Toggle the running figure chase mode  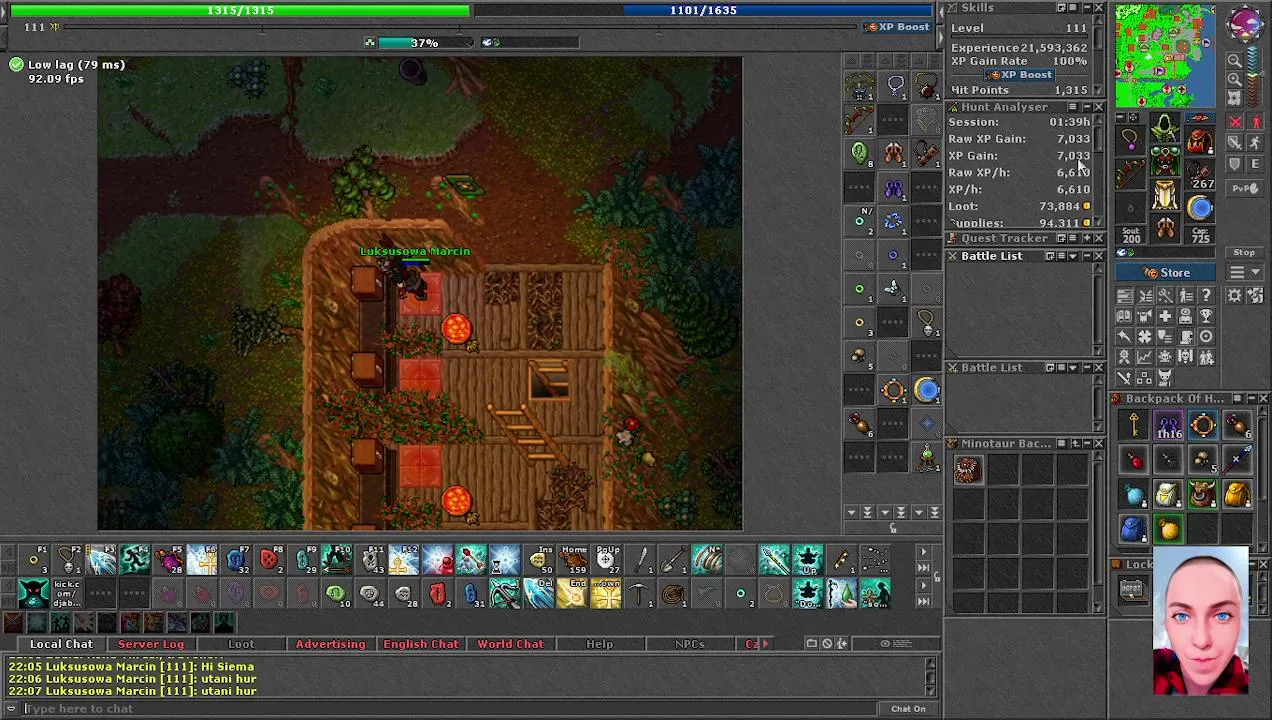click(1256, 143)
